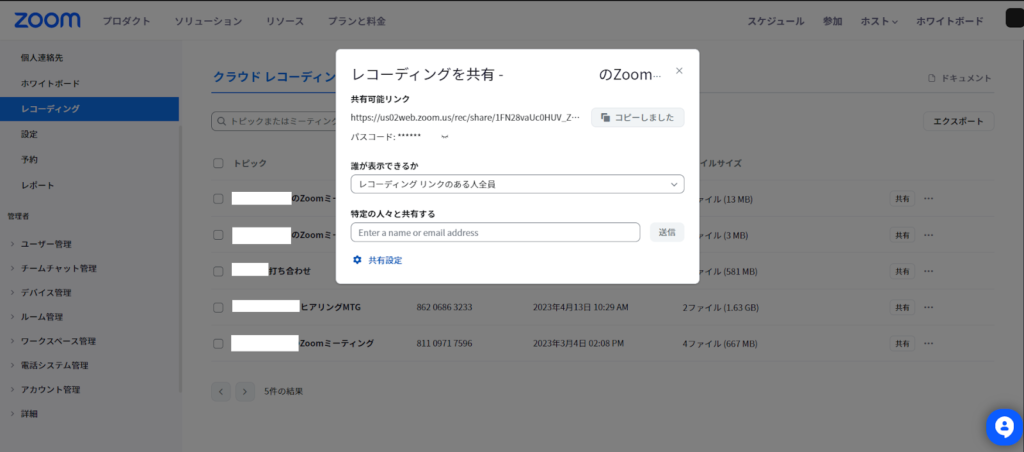
Task: Click the search magnifier icon in topic search
Action: [x=222, y=121]
